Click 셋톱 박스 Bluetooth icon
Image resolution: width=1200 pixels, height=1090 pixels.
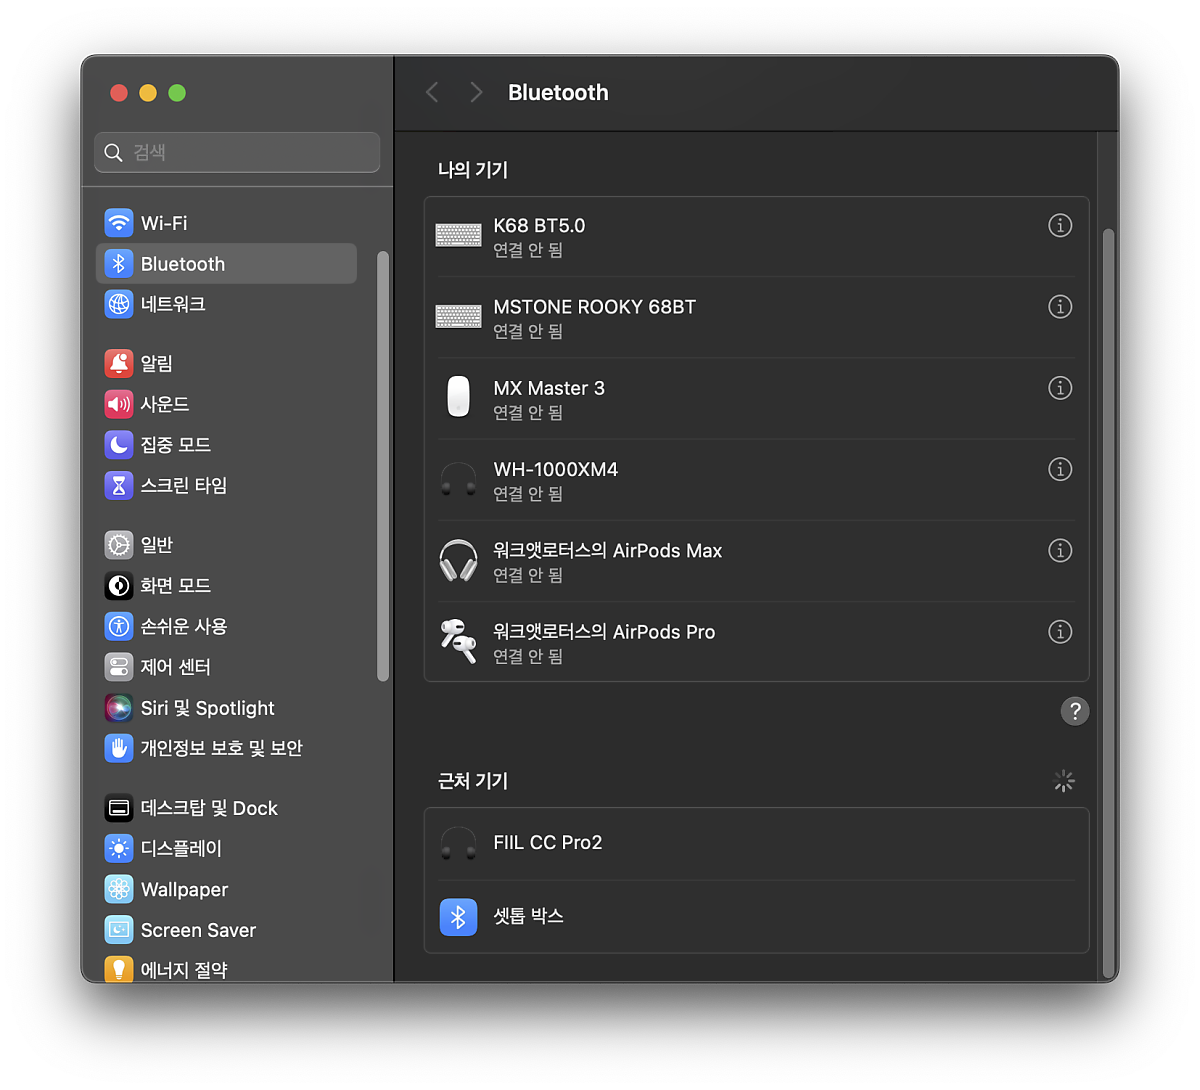coord(458,916)
